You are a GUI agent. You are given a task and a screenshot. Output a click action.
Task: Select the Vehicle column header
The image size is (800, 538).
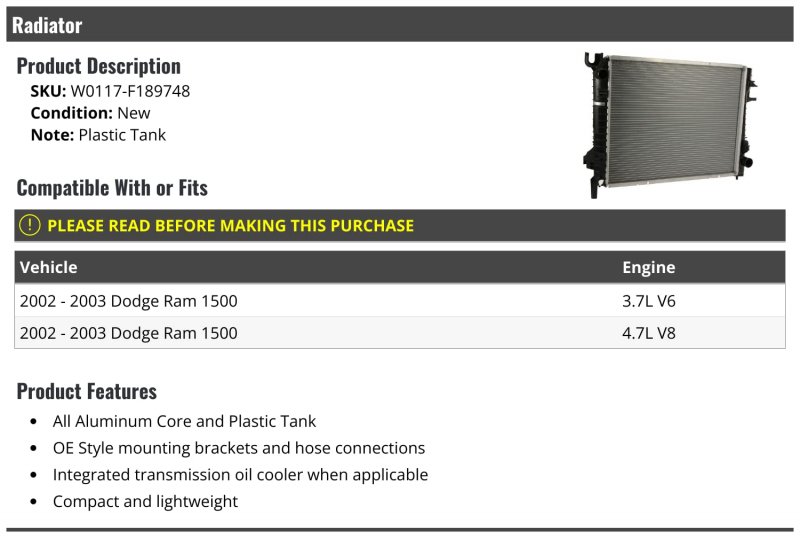point(48,267)
